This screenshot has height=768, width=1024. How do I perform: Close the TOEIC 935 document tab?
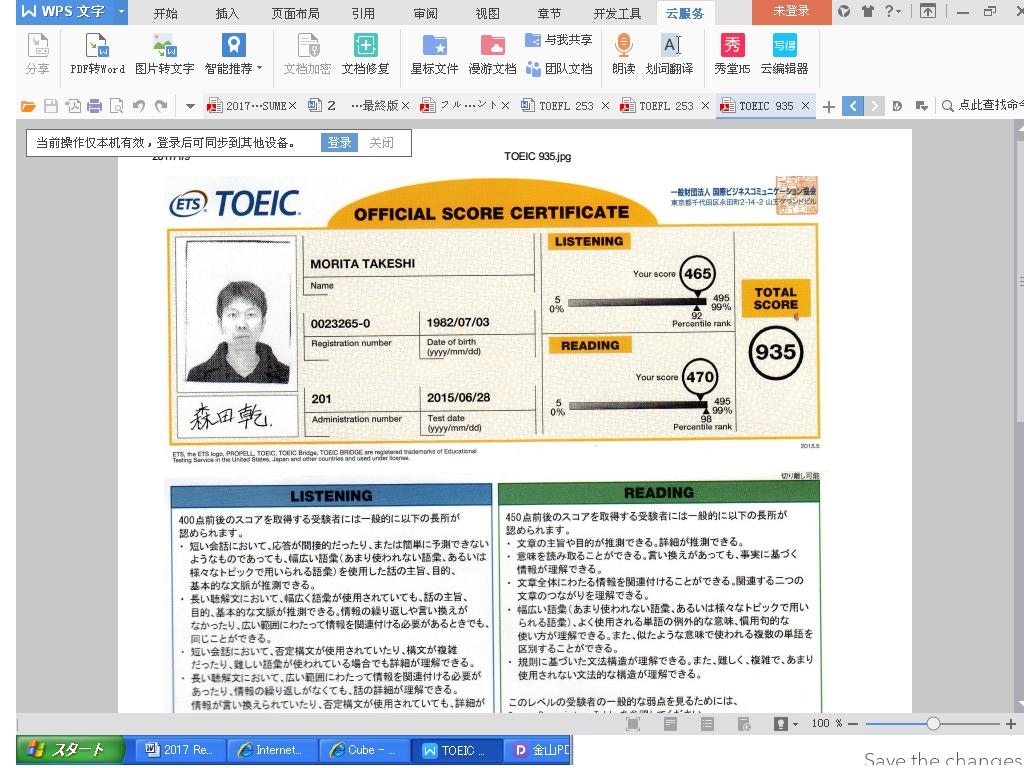coord(805,106)
